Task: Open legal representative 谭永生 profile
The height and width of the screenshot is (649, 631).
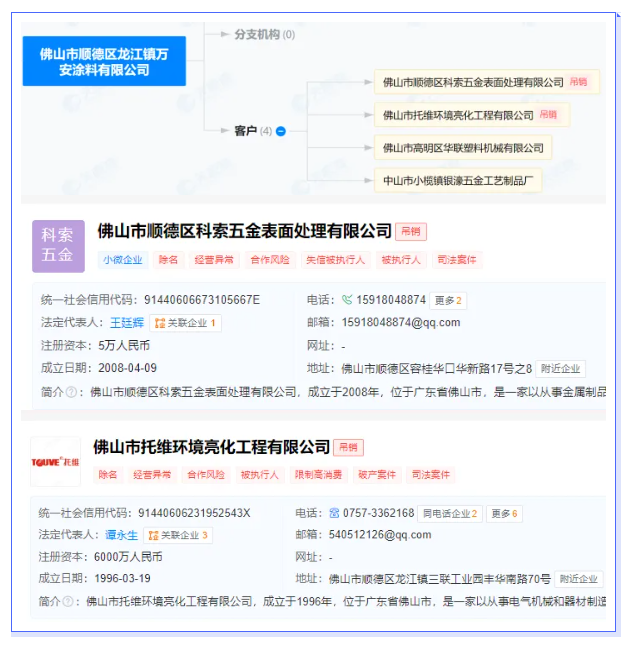Action: pos(122,535)
